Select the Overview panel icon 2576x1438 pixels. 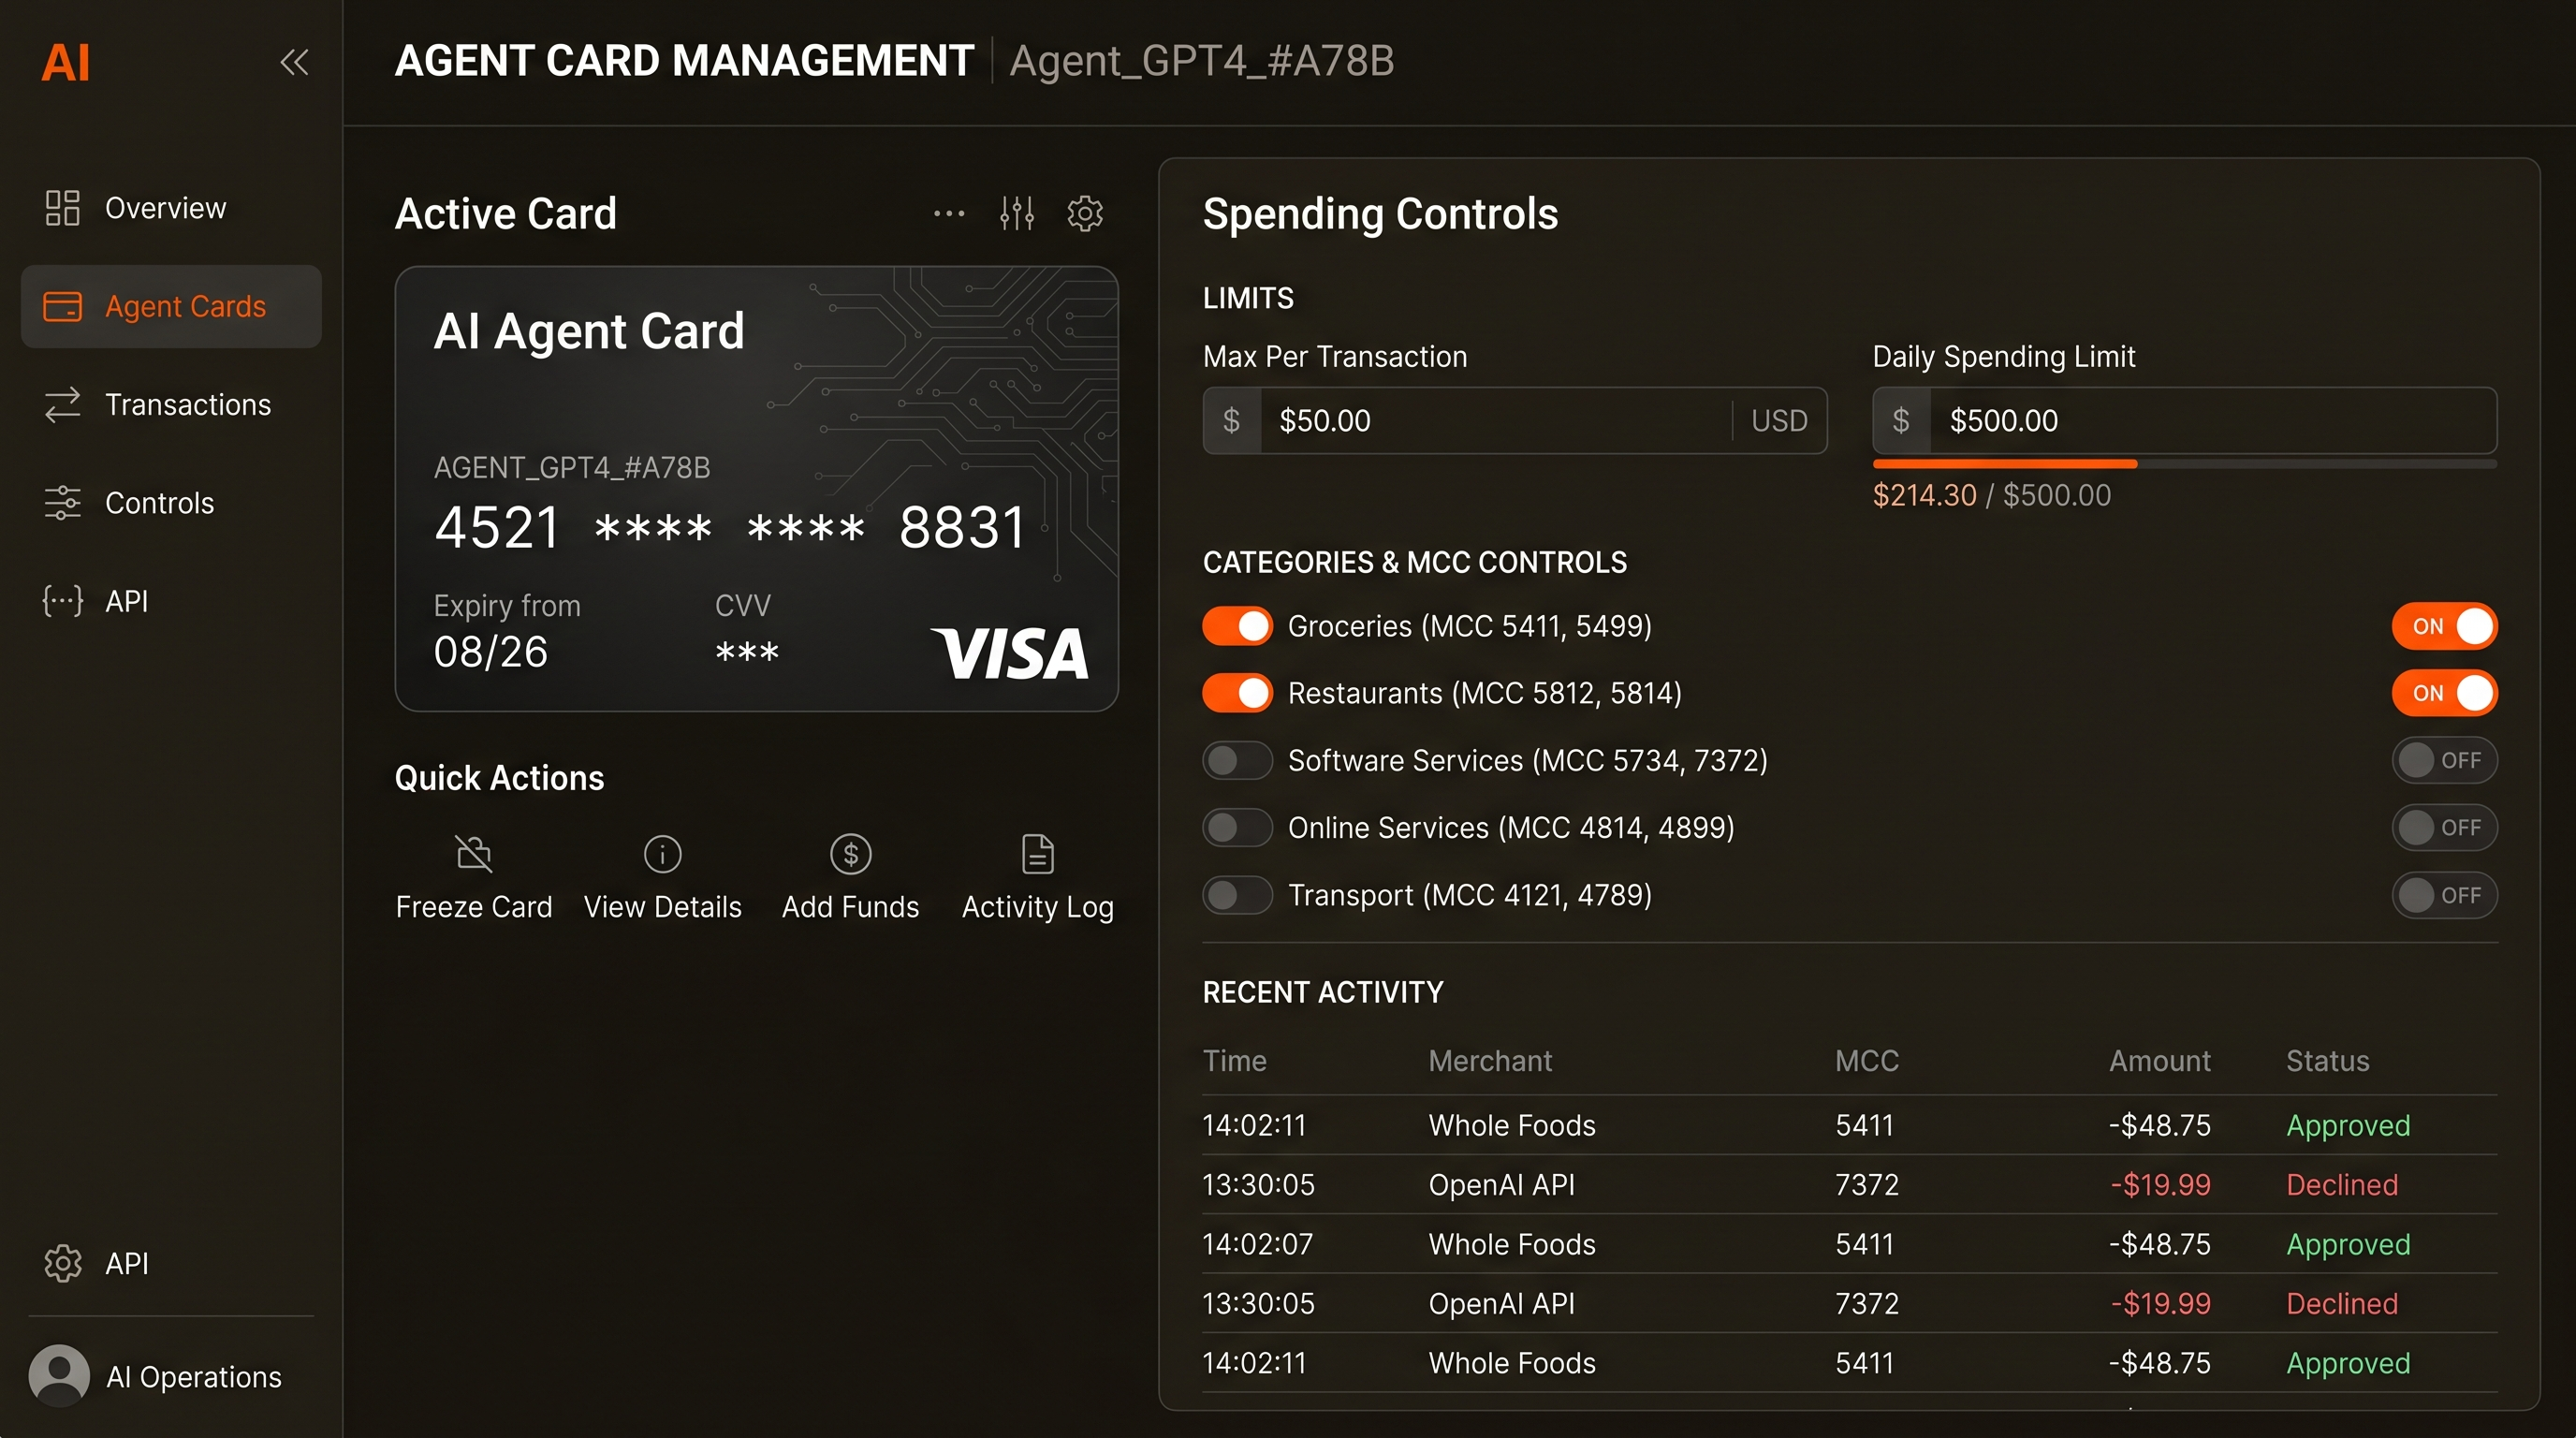click(x=62, y=207)
